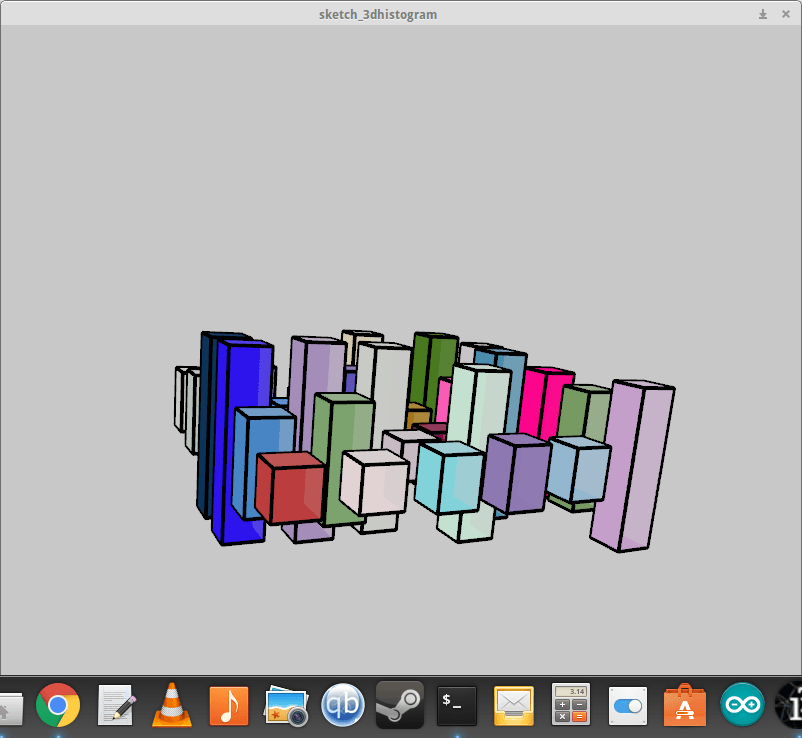Image resolution: width=802 pixels, height=738 pixels.
Task: Launch the calculator app
Action: 570,705
